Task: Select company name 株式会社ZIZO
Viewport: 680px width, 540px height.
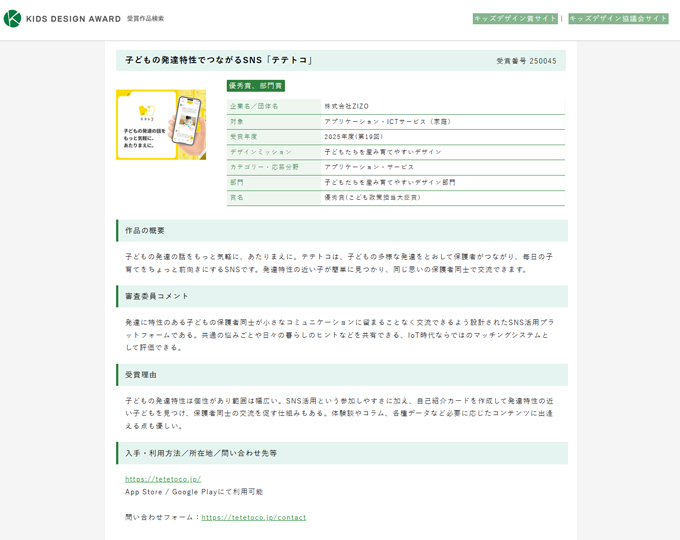Action: pyautogui.click(x=347, y=106)
